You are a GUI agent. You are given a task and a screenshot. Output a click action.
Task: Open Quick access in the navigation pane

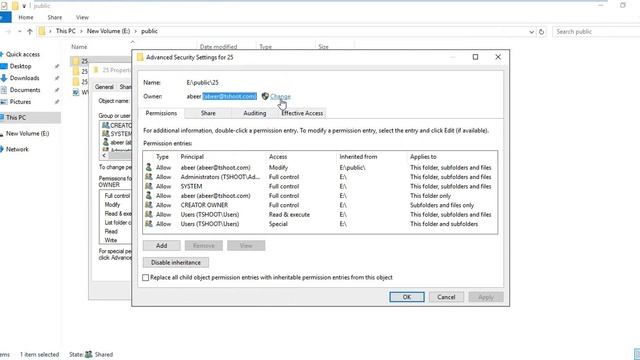click(x=23, y=54)
